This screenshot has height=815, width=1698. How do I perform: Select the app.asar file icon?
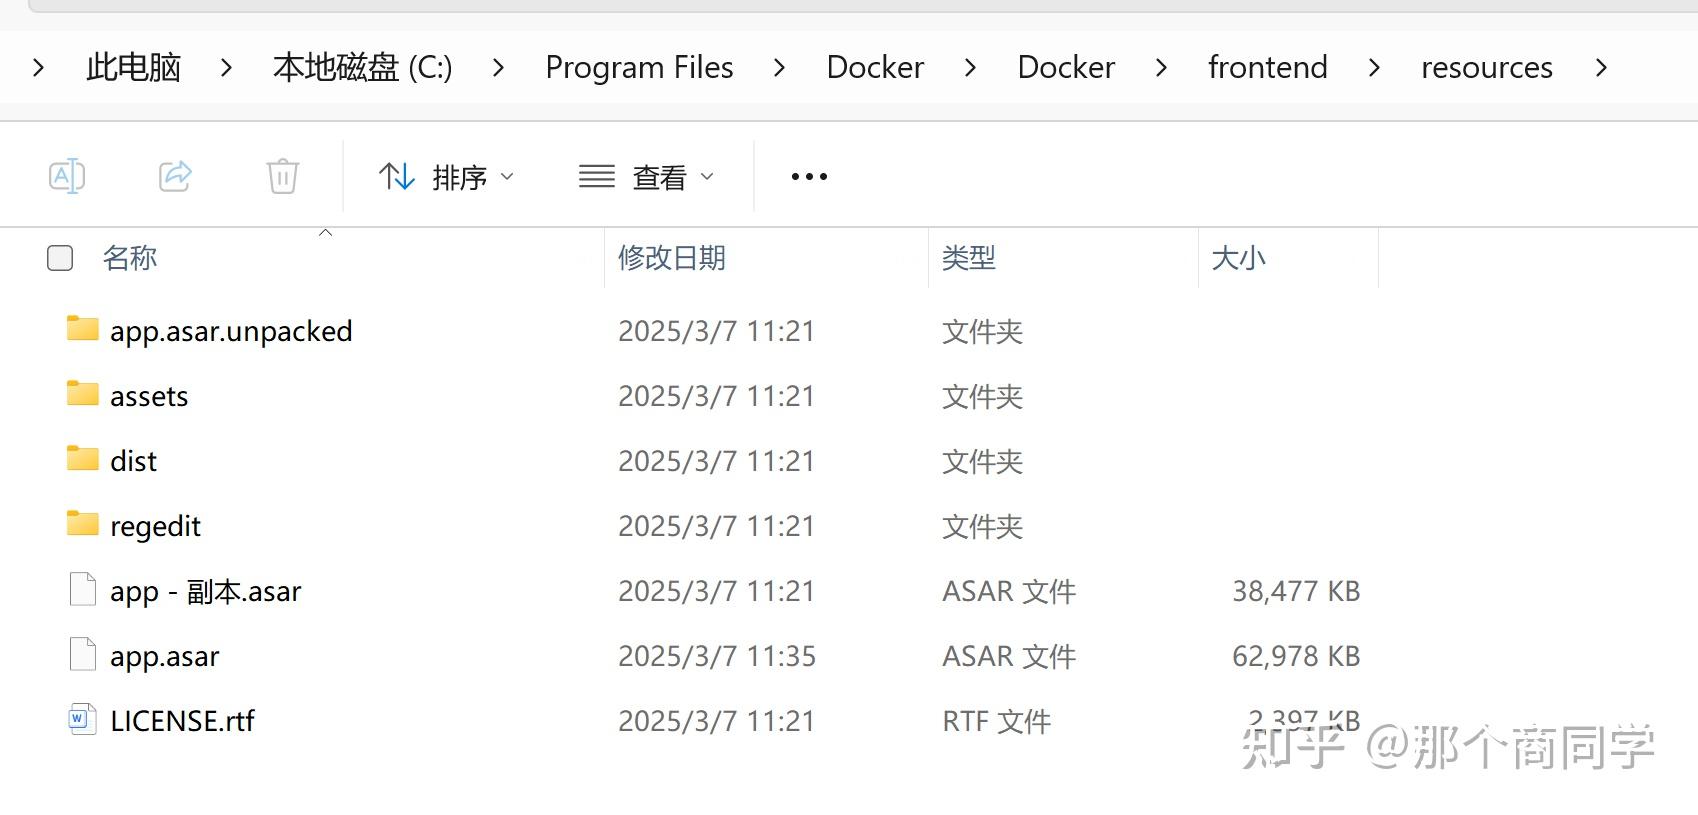coord(82,653)
